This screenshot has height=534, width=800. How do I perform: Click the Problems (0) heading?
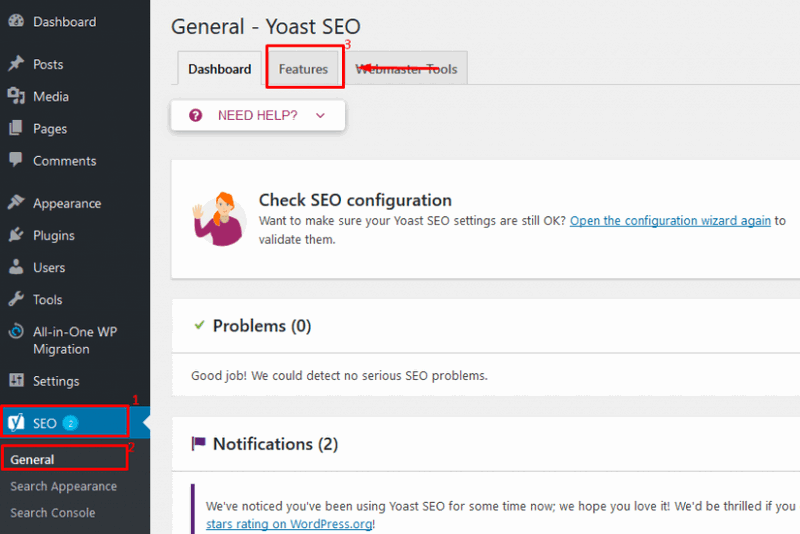click(262, 325)
